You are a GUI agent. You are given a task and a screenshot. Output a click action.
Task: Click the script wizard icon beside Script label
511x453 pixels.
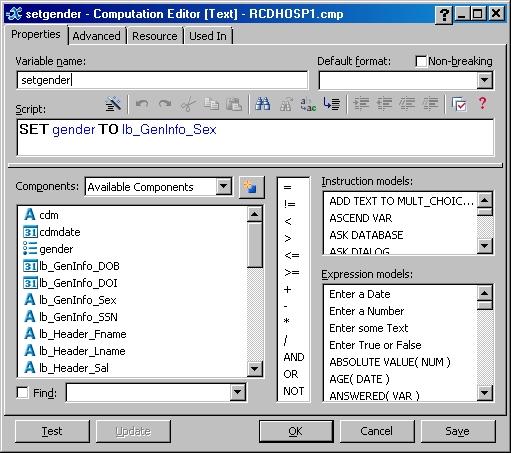point(113,104)
